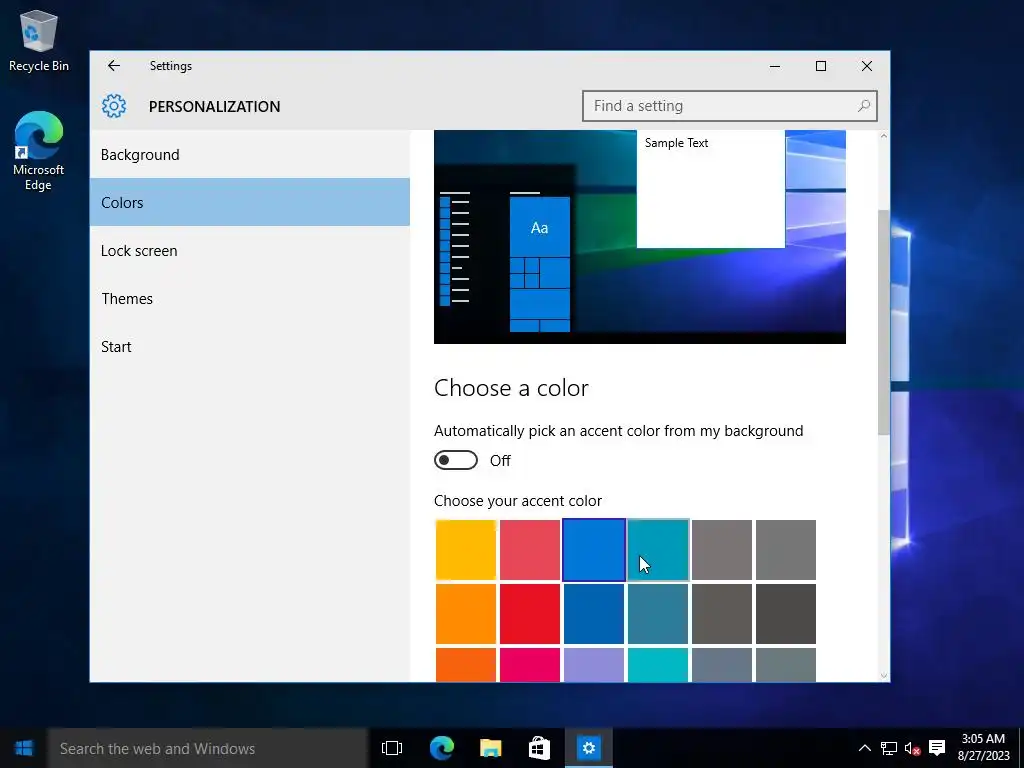Pick the darker blue swatch in second row
1024x768 pixels.
click(x=594, y=614)
